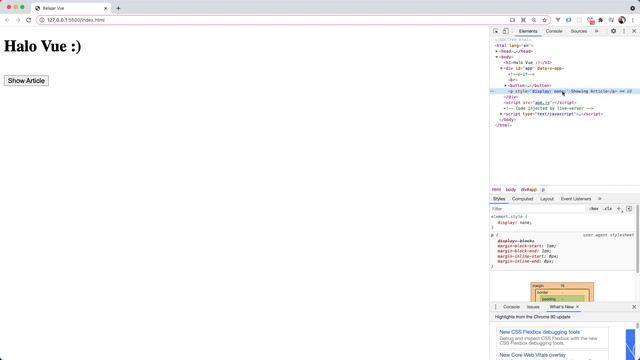Click the margin-inline-end property
The image size is (640, 360).
point(519,261)
